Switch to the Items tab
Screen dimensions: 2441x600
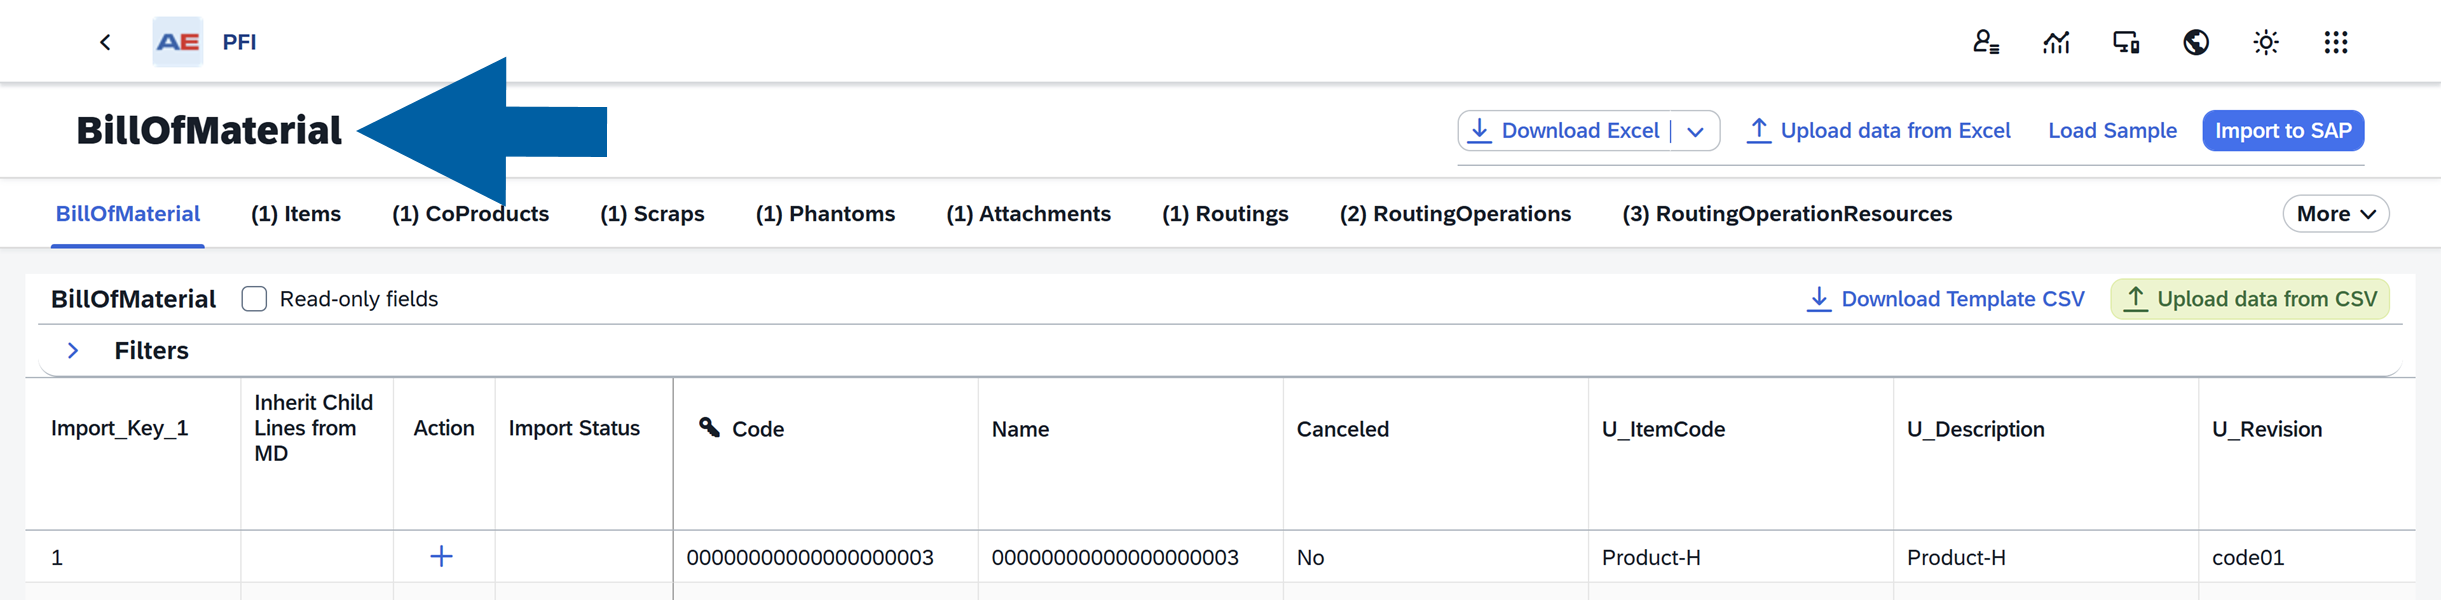pos(296,213)
